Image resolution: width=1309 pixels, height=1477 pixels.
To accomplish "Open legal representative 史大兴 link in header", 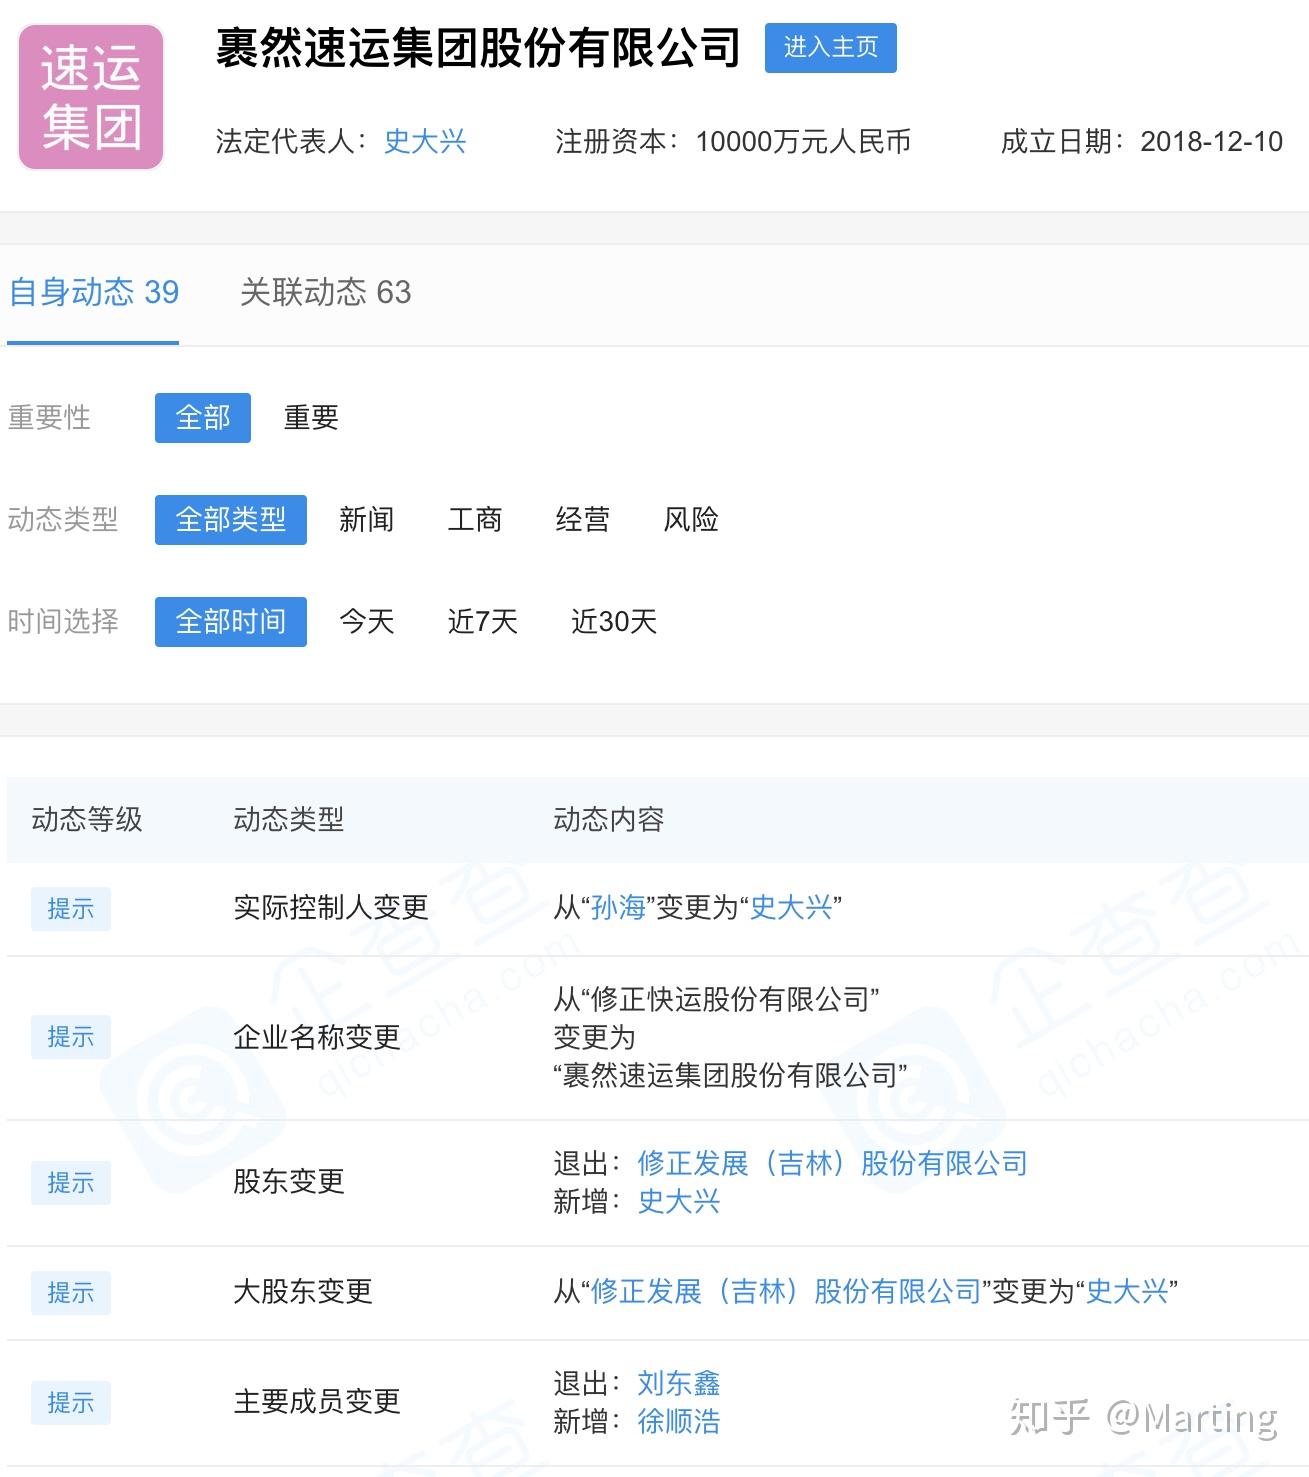I will click(425, 142).
